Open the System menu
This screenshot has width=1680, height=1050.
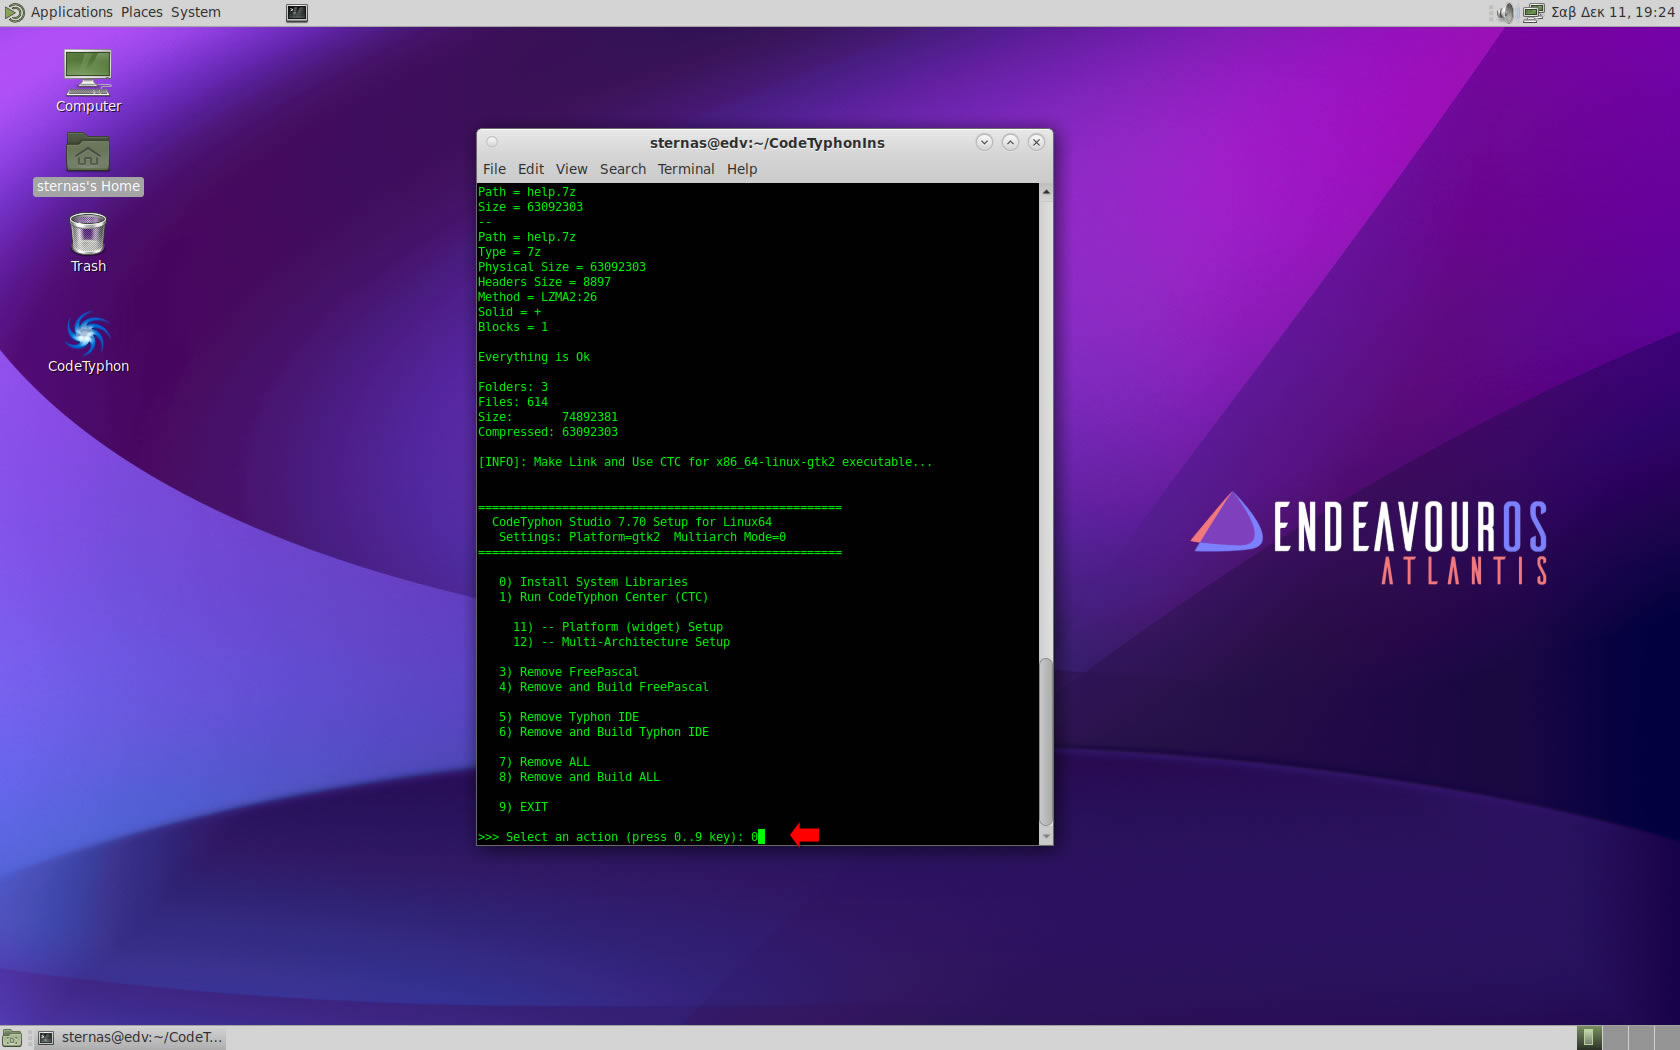pyautogui.click(x=196, y=12)
